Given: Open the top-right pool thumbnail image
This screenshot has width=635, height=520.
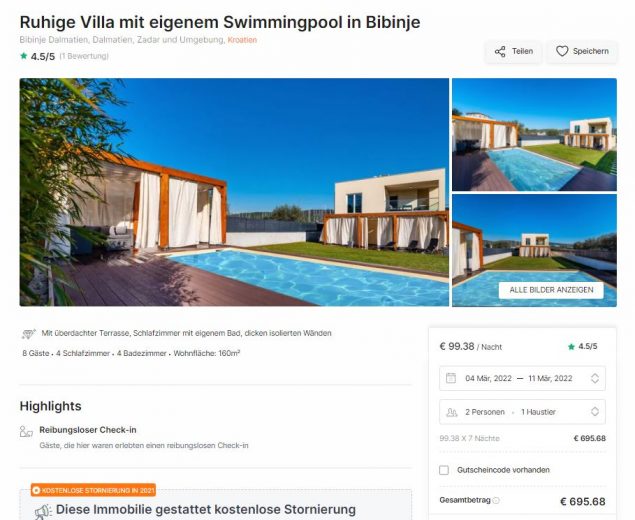Looking at the screenshot, I should 534,134.
